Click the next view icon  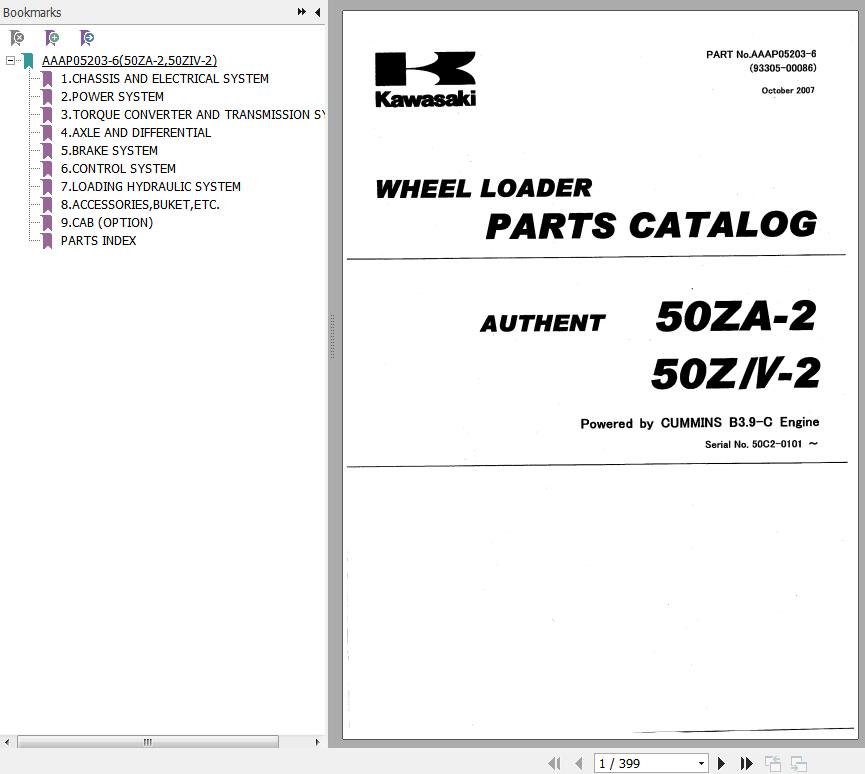(x=798, y=764)
